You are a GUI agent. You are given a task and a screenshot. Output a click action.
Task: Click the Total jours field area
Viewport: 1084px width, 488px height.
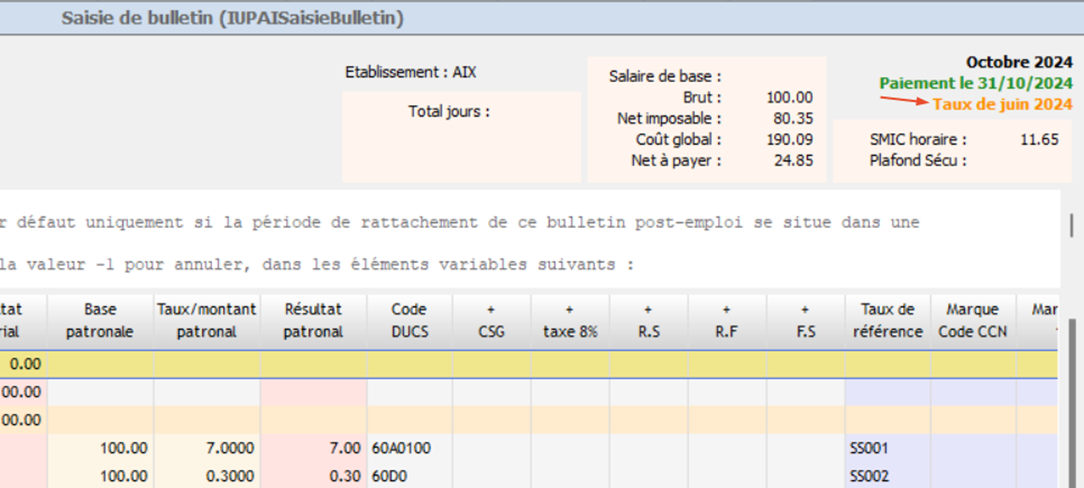coord(461,135)
